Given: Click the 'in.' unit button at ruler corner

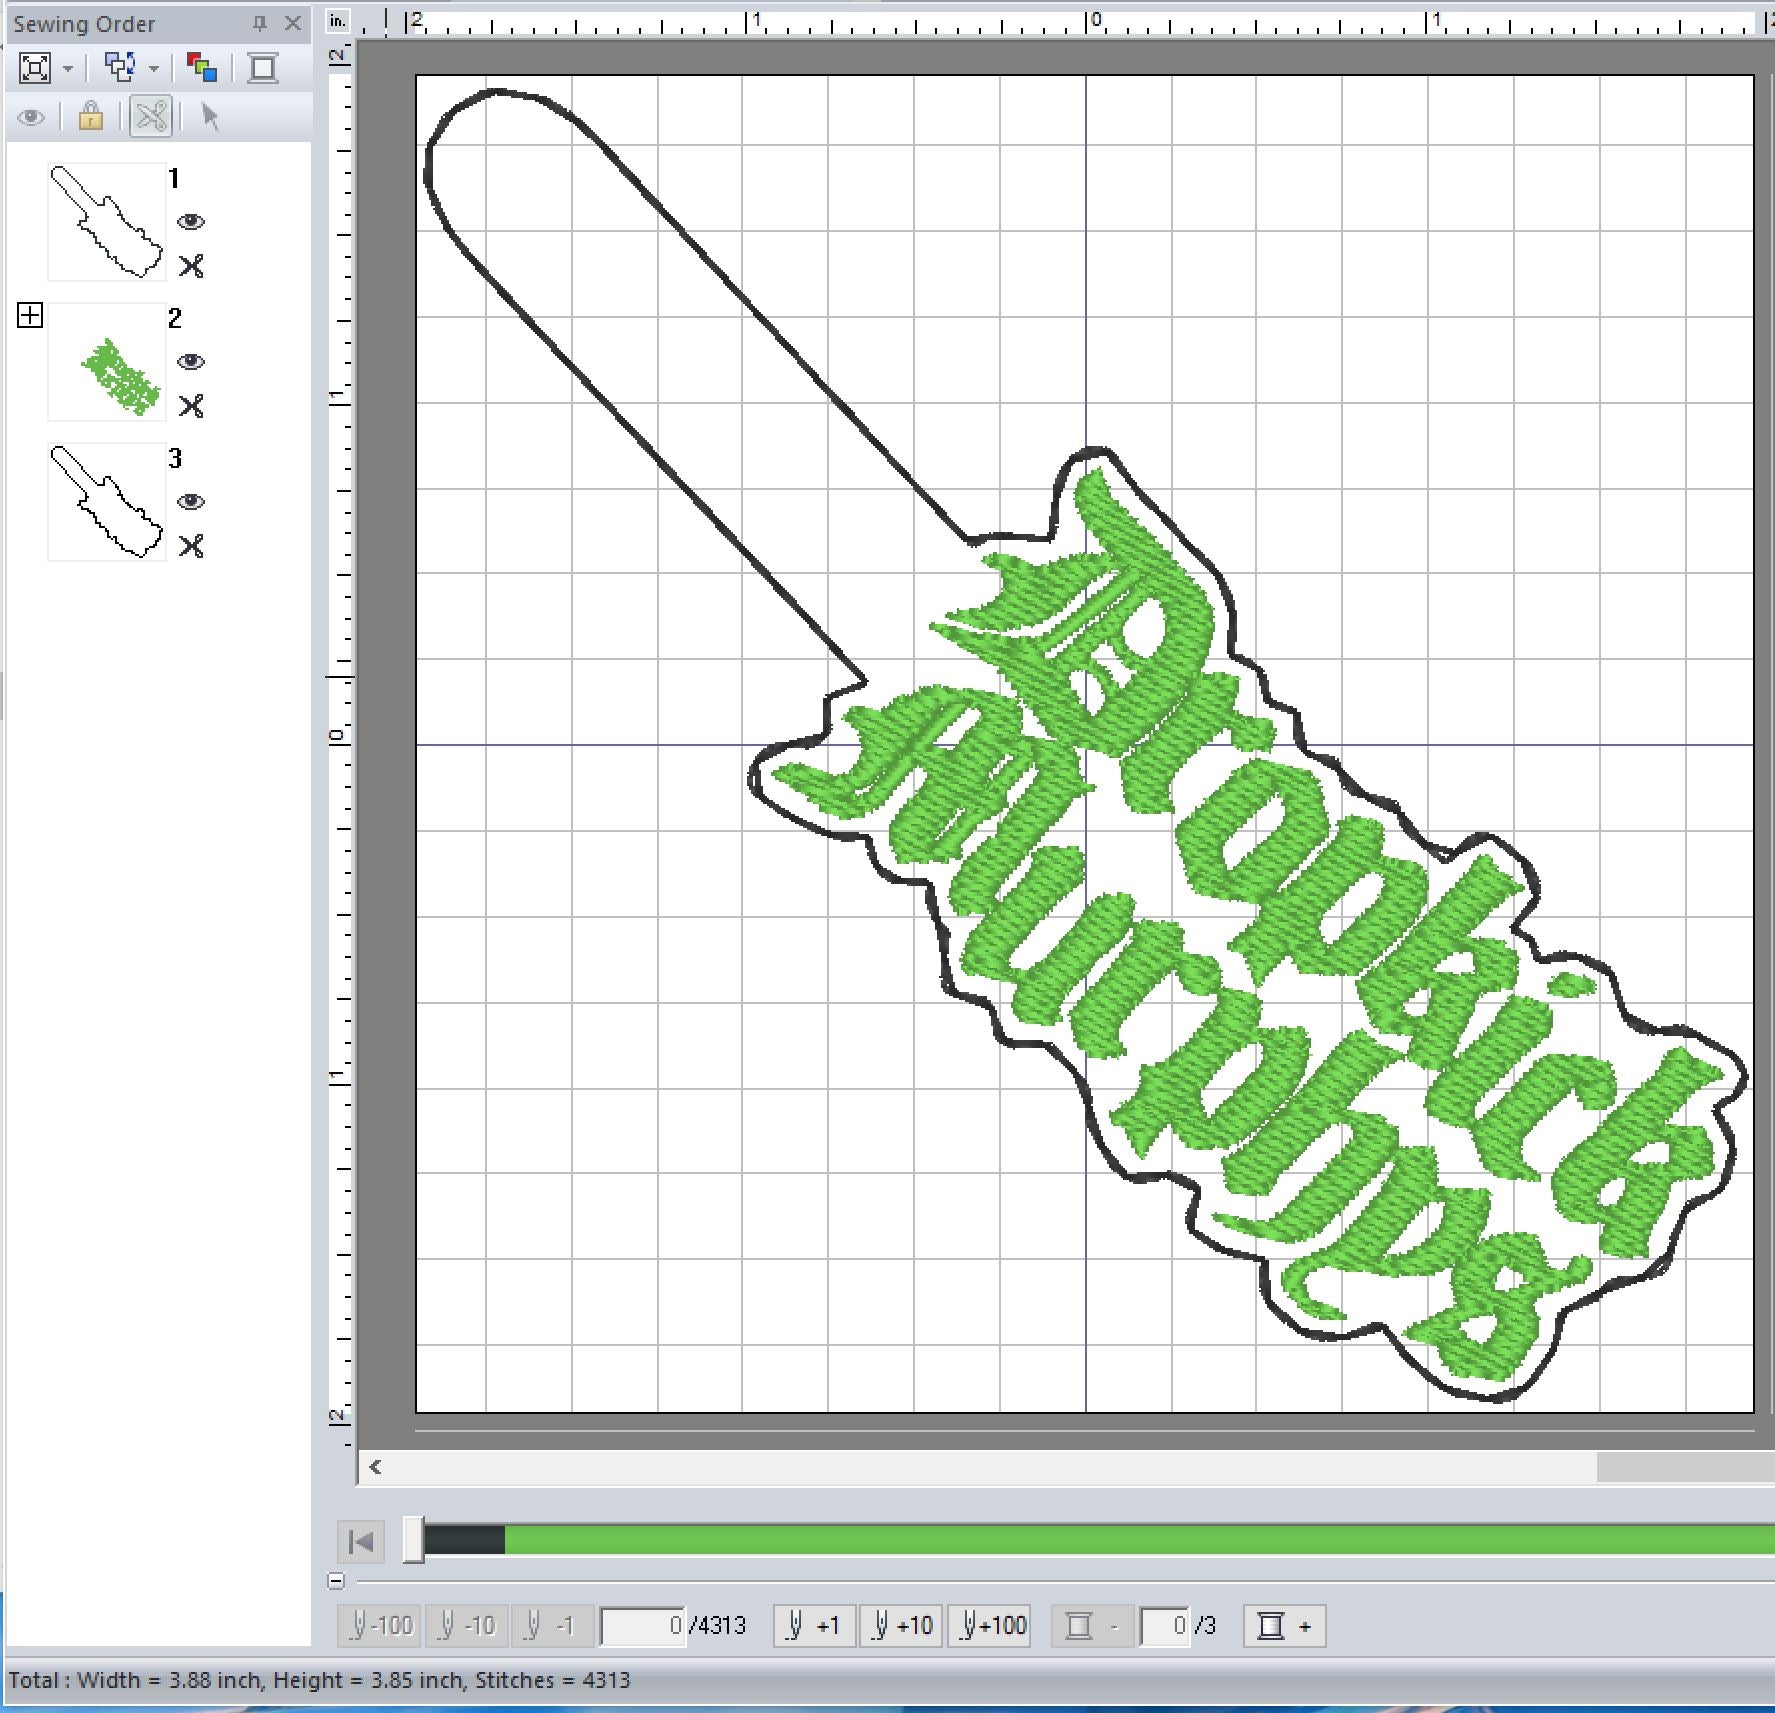Looking at the screenshot, I should 339,21.
